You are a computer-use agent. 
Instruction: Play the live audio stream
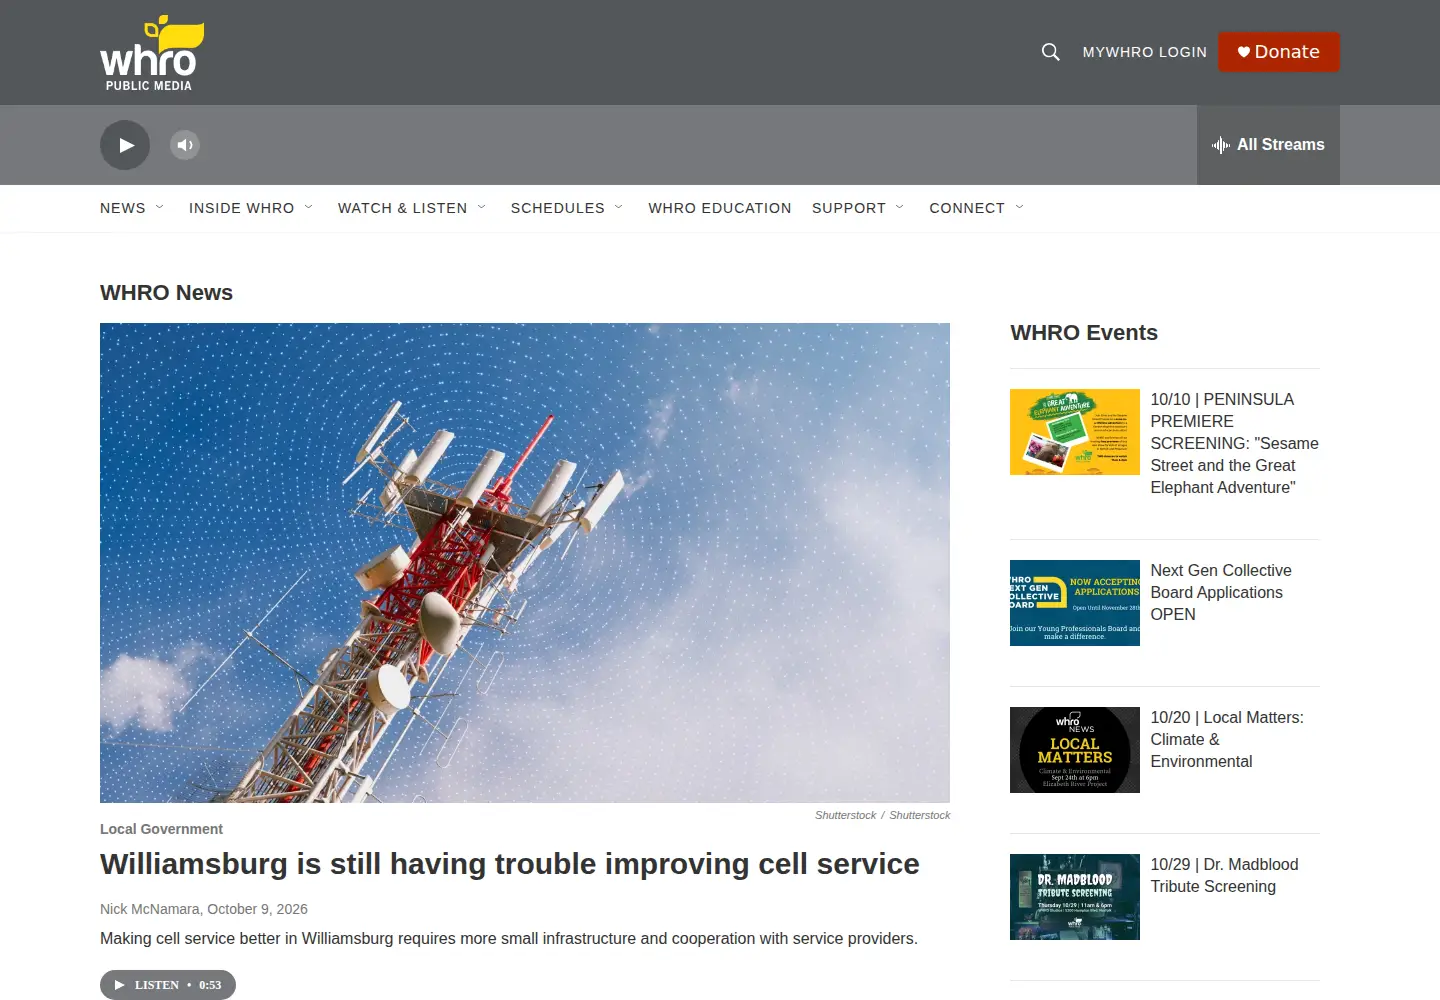click(x=125, y=145)
